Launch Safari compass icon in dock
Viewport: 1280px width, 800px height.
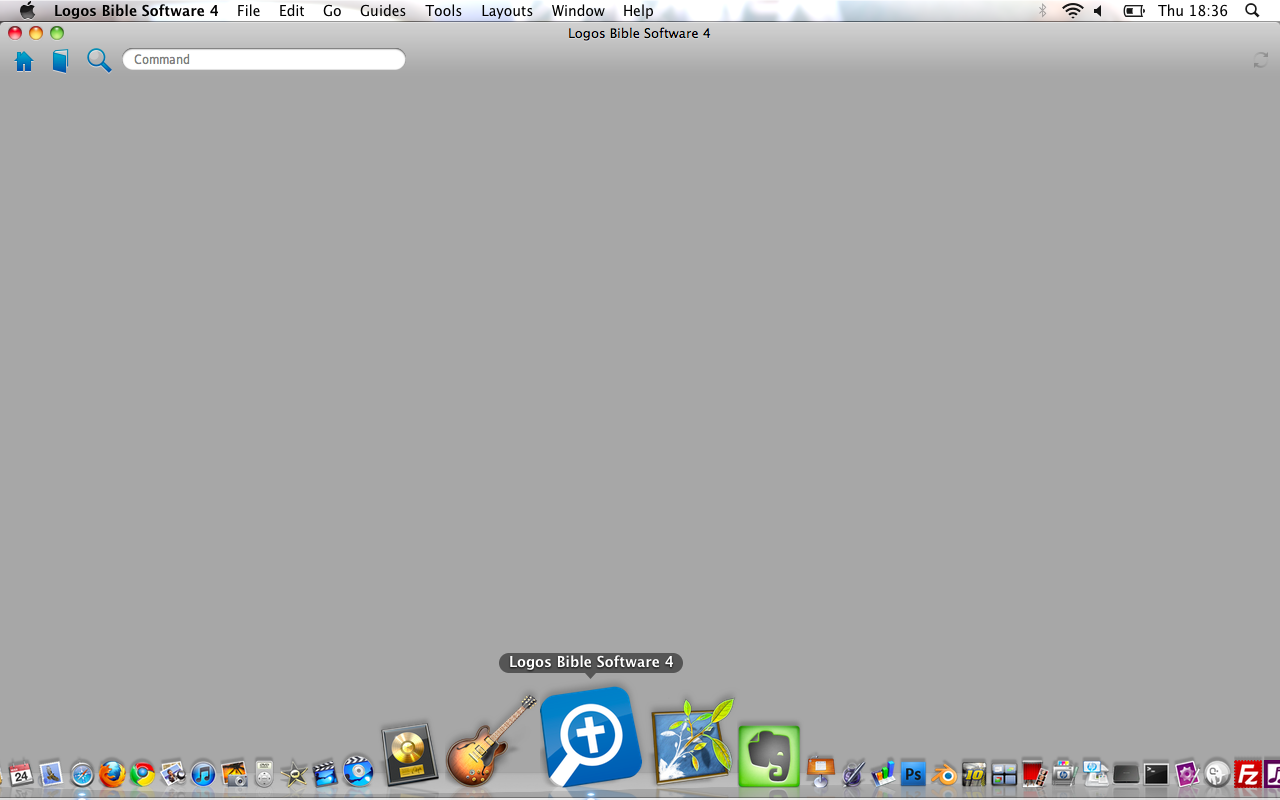tap(82, 773)
